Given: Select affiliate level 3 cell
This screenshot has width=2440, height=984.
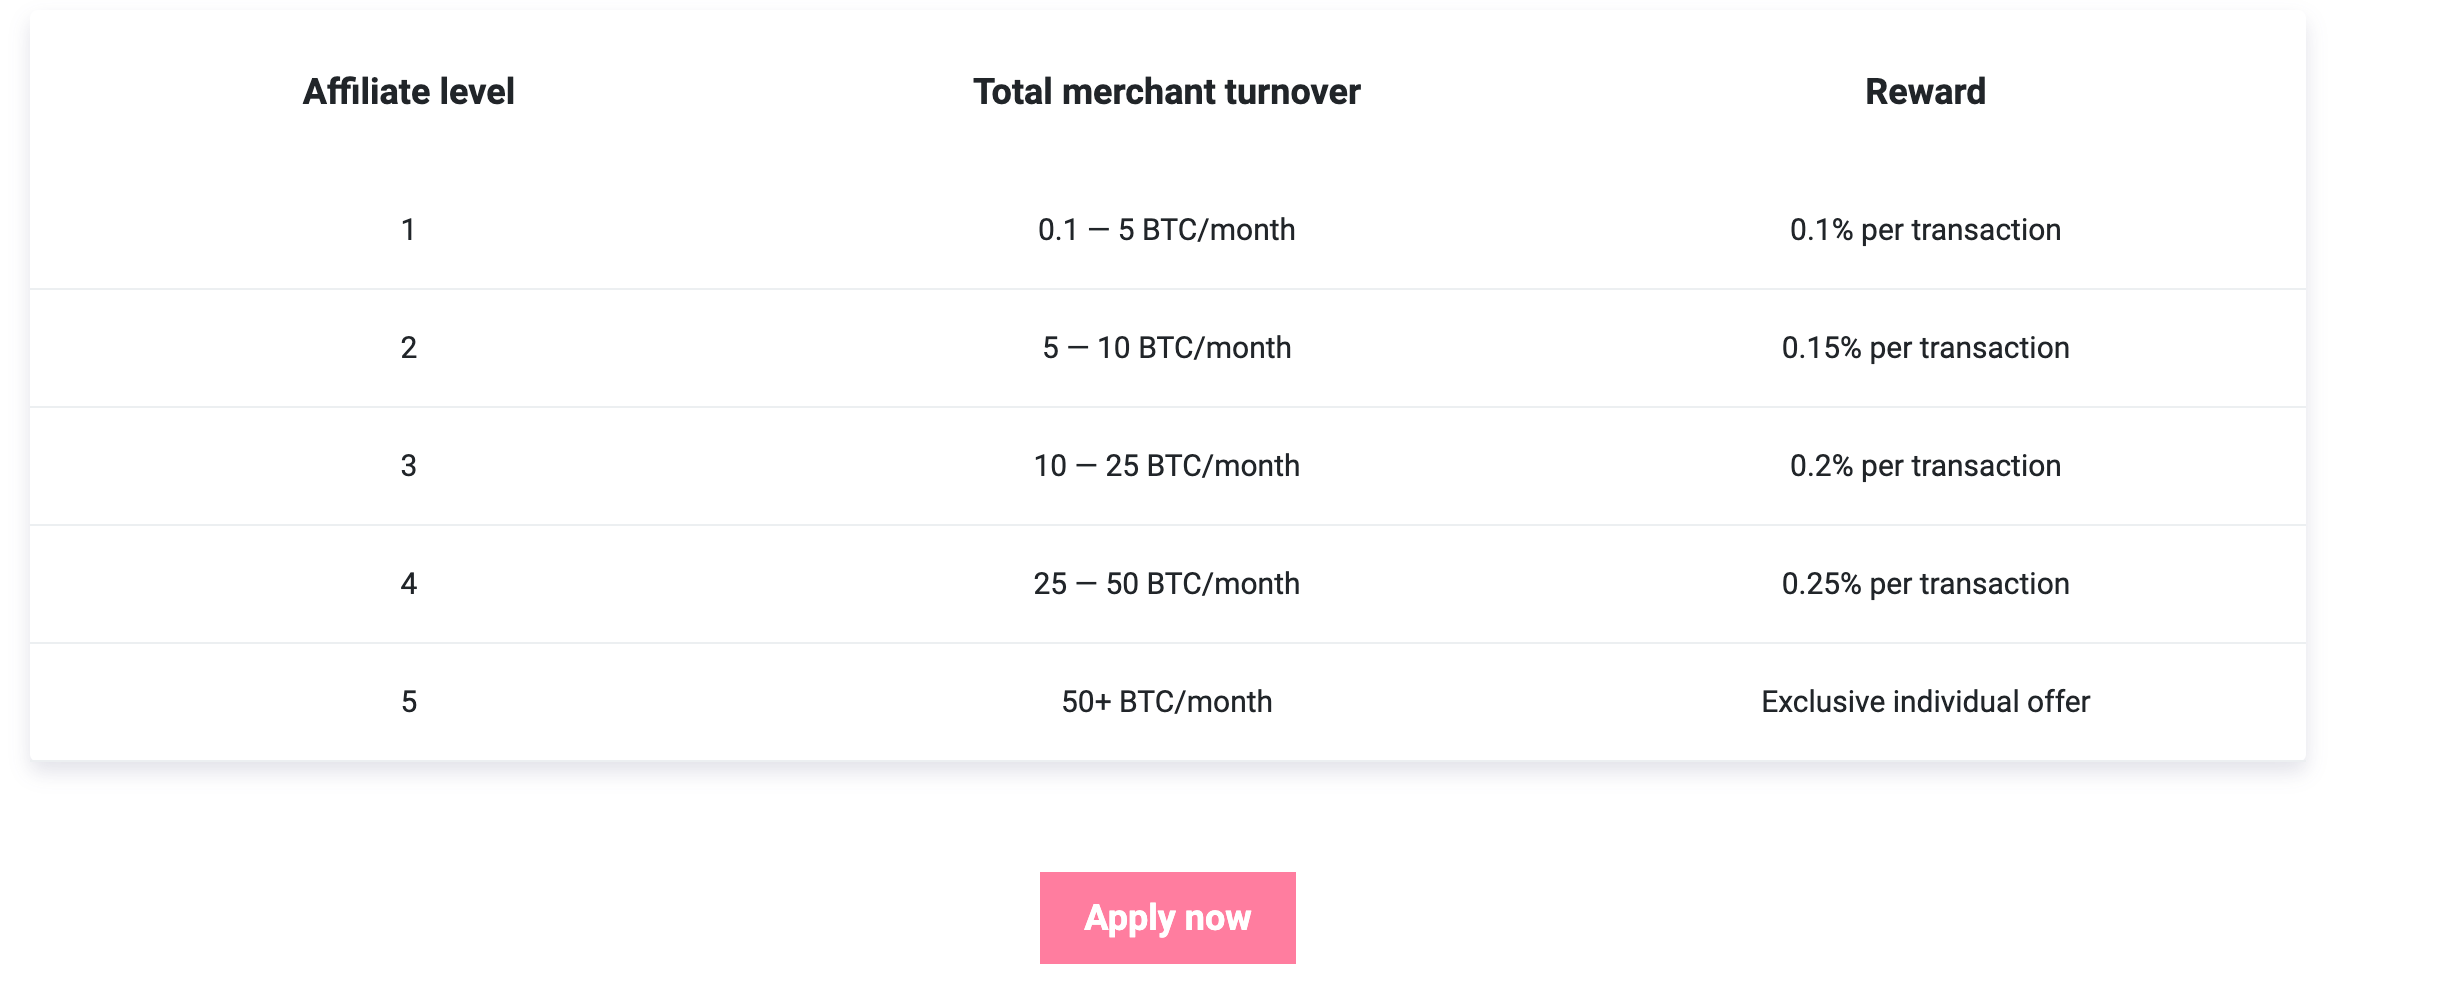Looking at the screenshot, I should click(408, 466).
